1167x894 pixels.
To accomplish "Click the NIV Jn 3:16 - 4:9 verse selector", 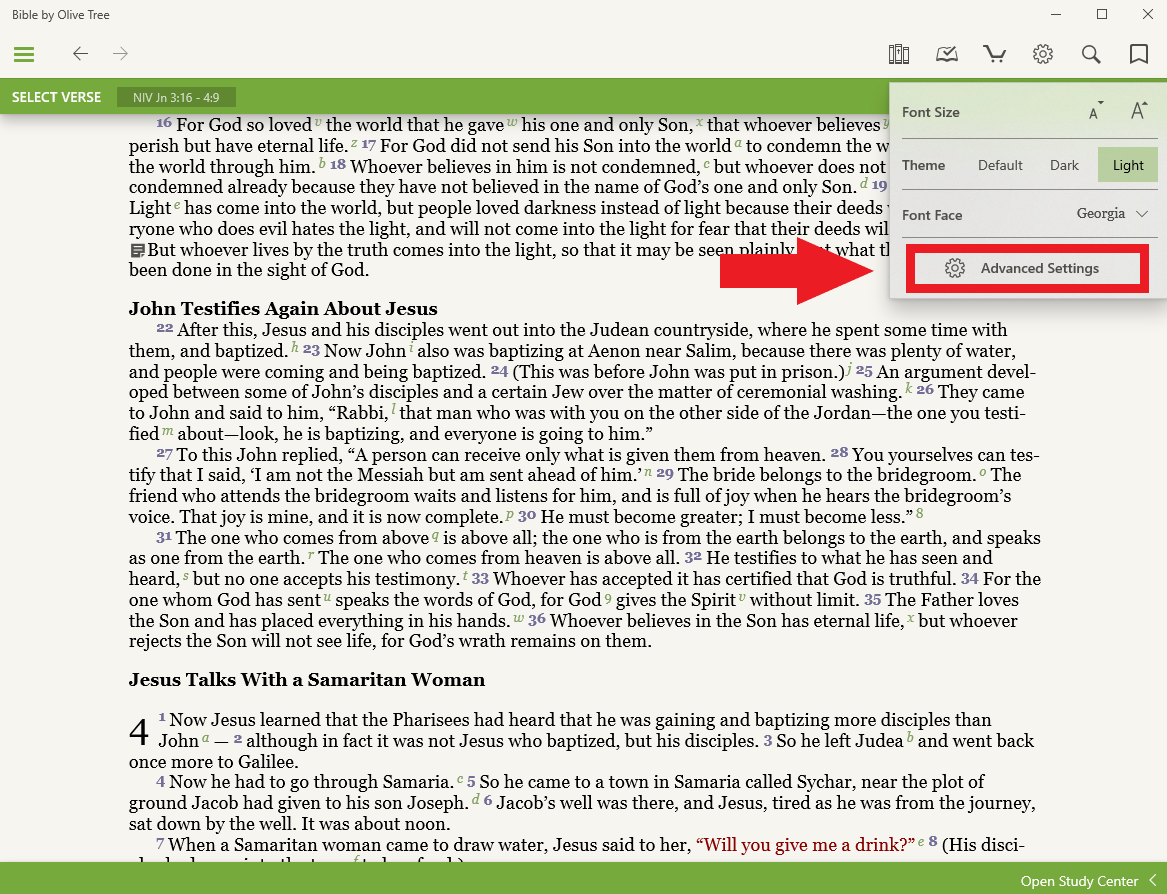I will click(176, 97).
